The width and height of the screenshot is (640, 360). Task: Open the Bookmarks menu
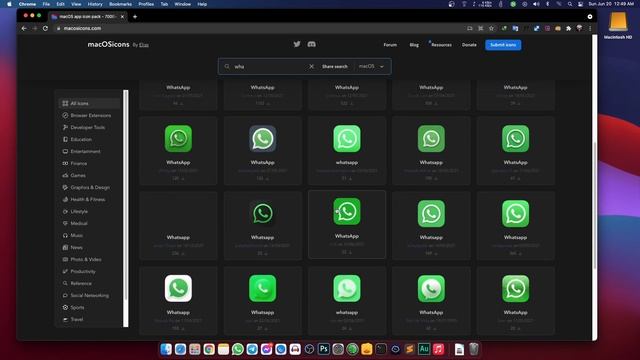tap(120, 4)
